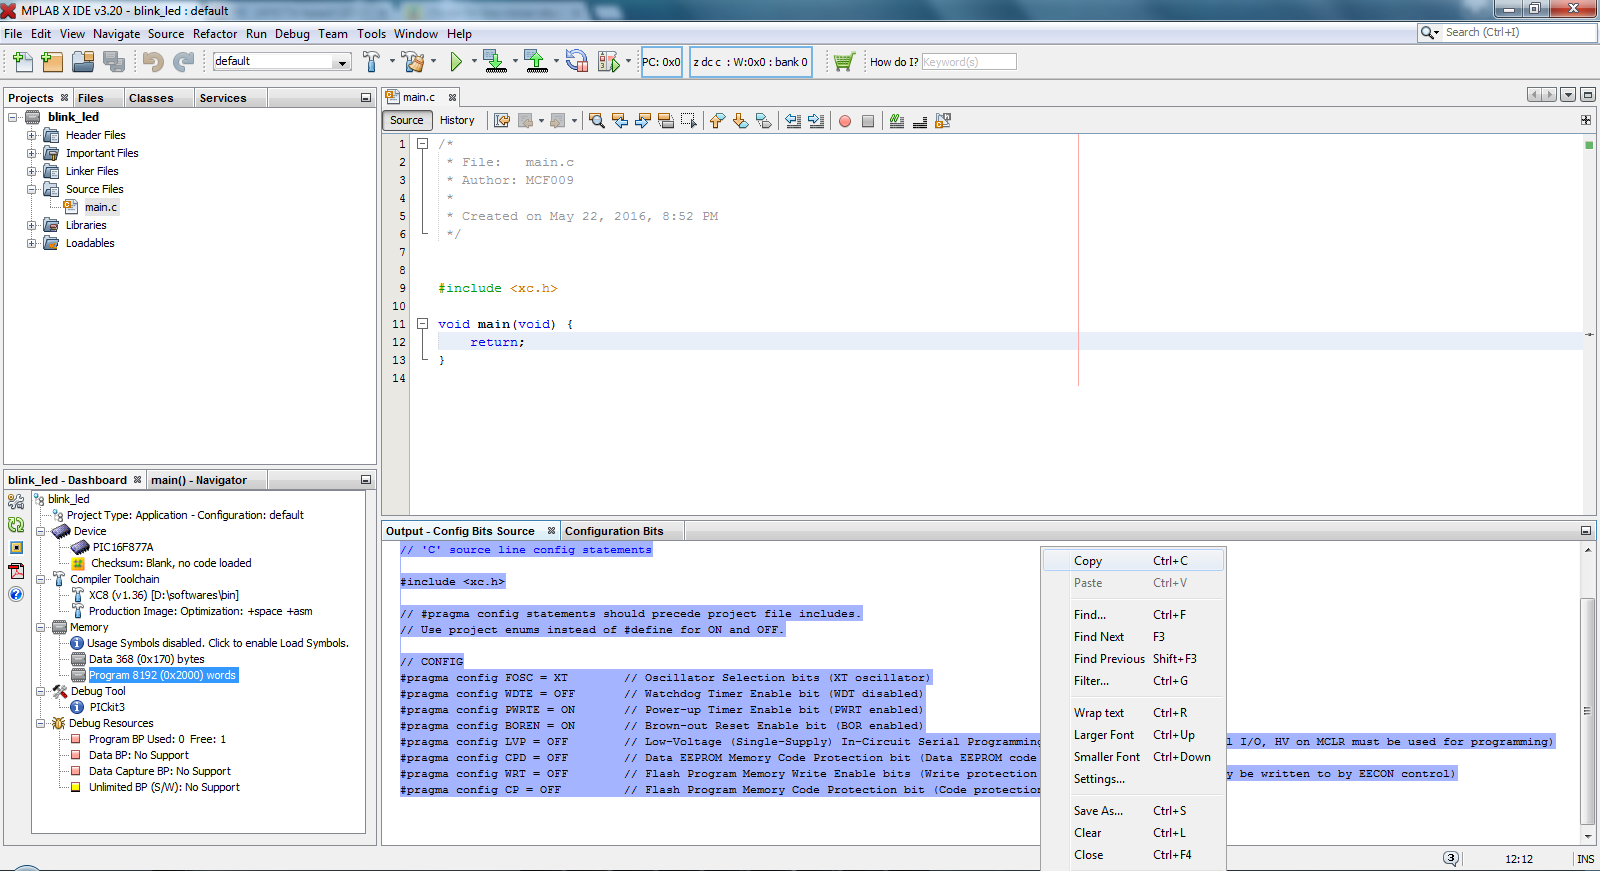Screen dimensions: 1600x871
Task: Click the New File toolbar icon
Action: [x=23, y=62]
